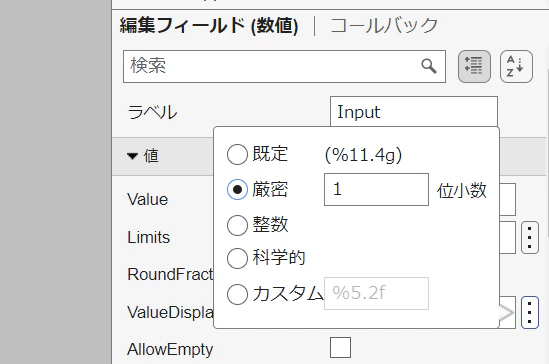The image size is (549, 364).
Task: Select the 厳密 radio option
Action: 237,189
